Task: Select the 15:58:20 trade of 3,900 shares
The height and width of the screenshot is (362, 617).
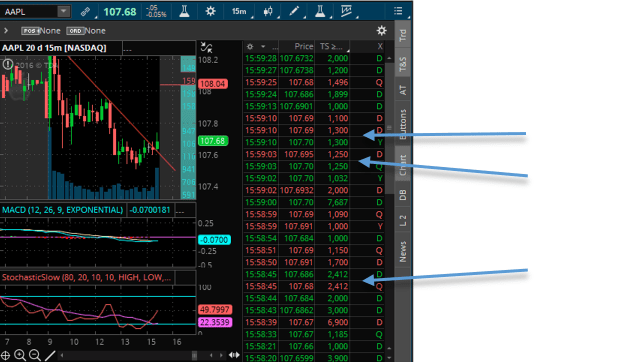Action: coord(314,358)
